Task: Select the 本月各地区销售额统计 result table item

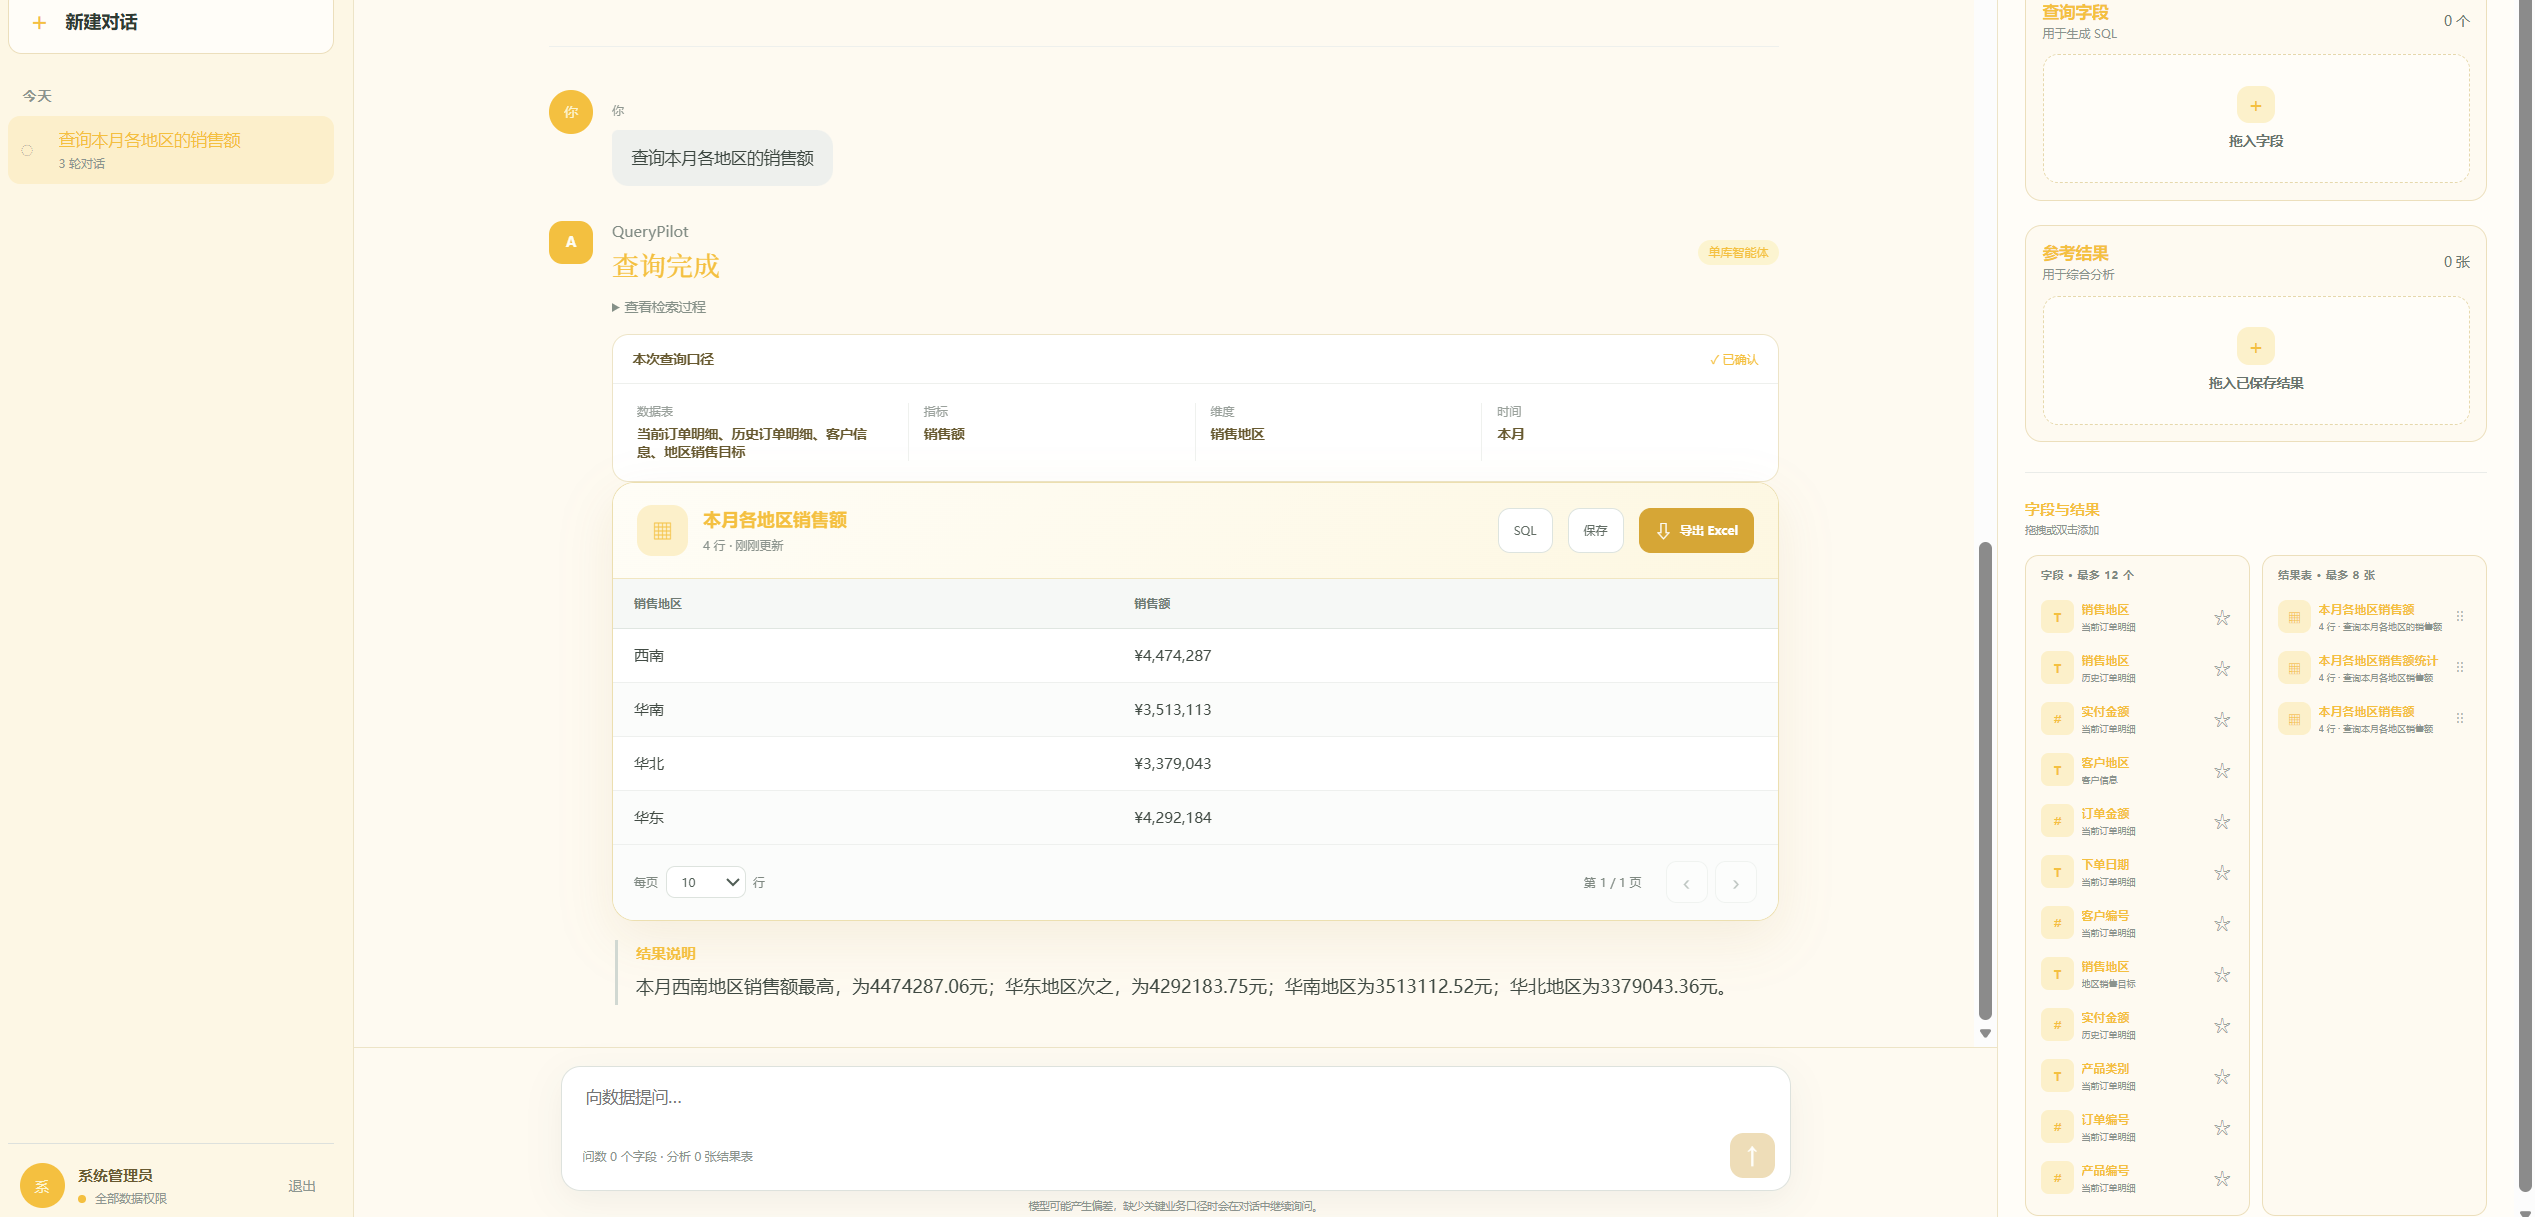Action: pyautogui.click(x=2374, y=668)
